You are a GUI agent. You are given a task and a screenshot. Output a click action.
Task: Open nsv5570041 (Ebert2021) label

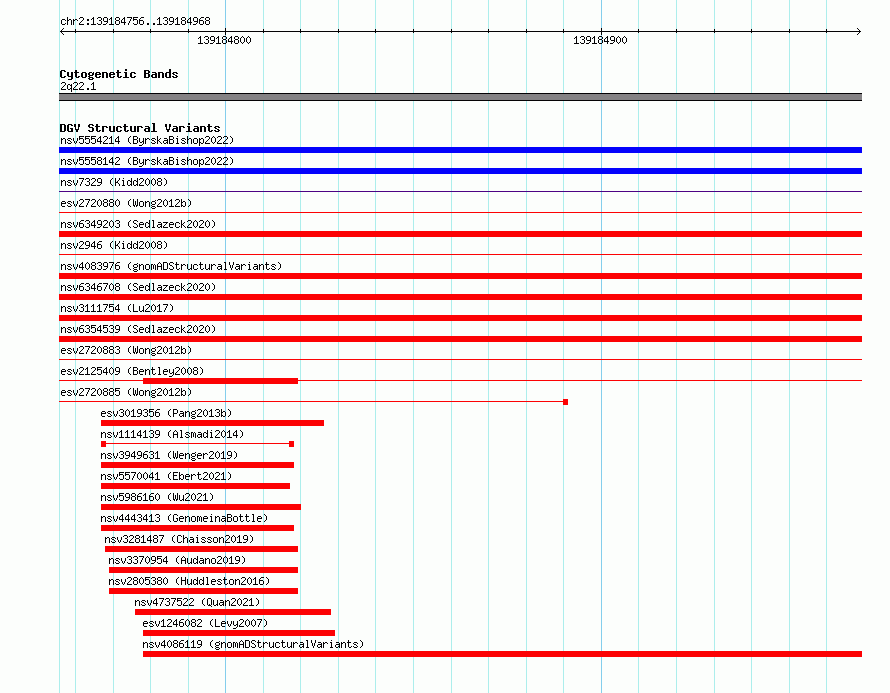[x=166, y=476]
